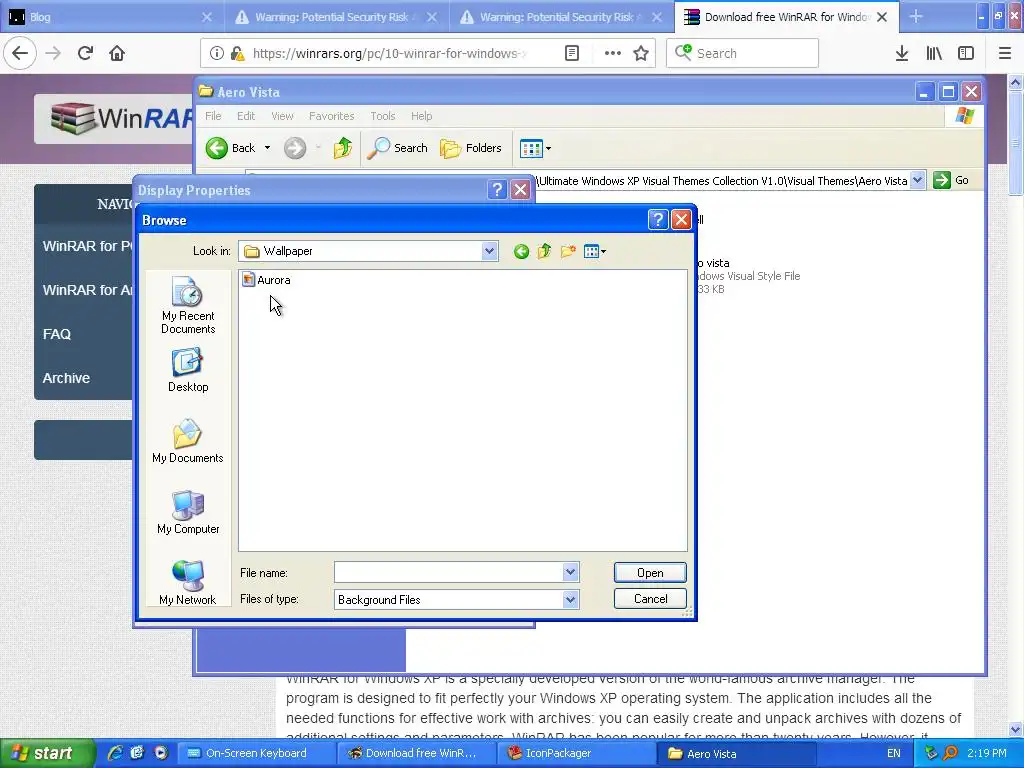This screenshot has height=768, width=1024.
Task: Go back to last folder in Browse dialog
Action: (x=521, y=251)
